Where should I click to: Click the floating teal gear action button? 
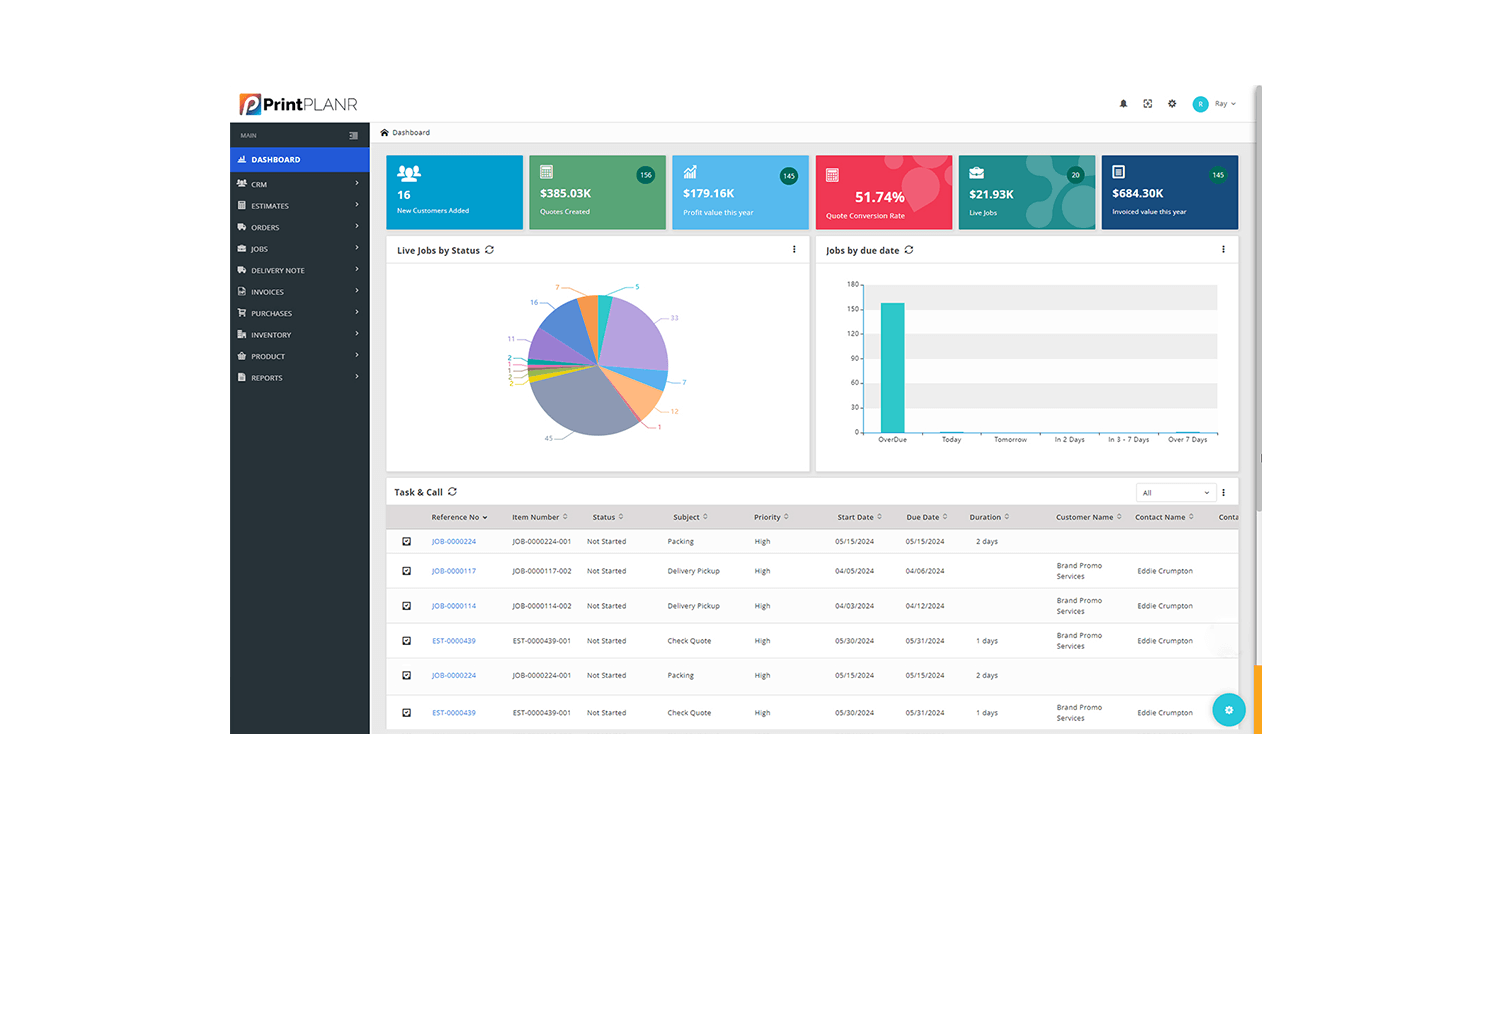(1229, 710)
